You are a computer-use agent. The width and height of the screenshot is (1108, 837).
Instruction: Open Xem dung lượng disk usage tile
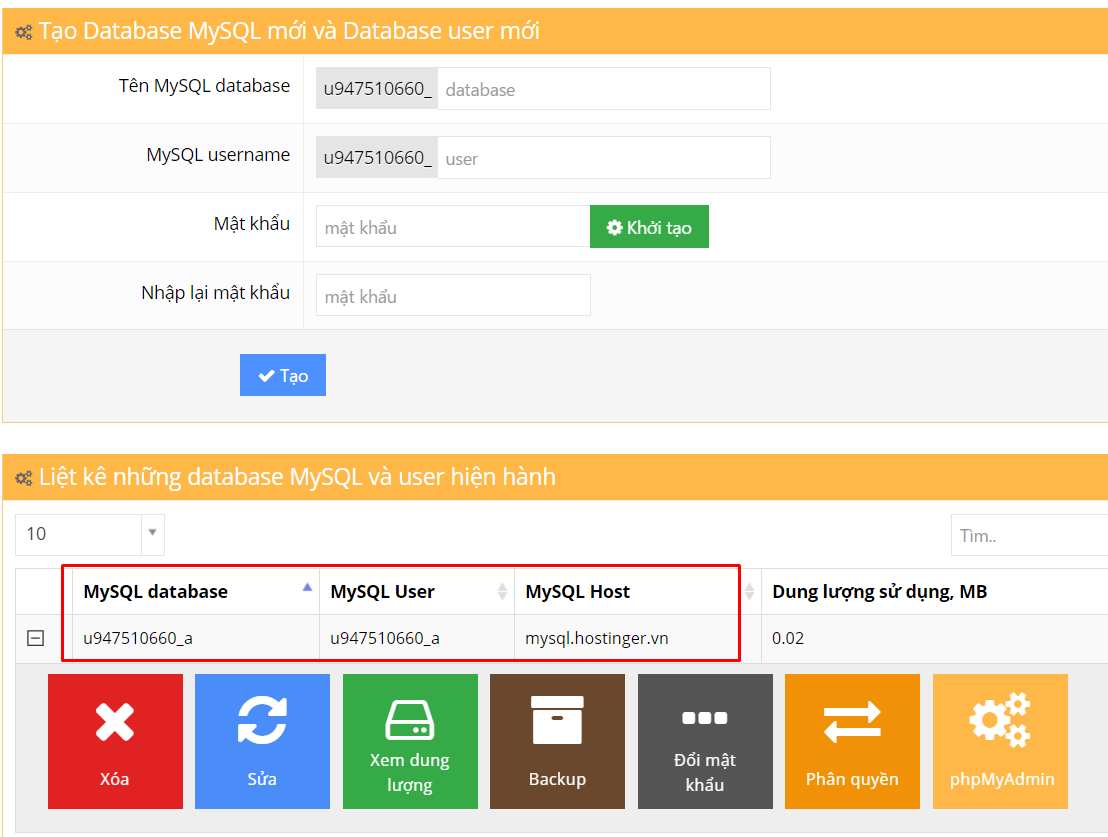click(410, 741)
